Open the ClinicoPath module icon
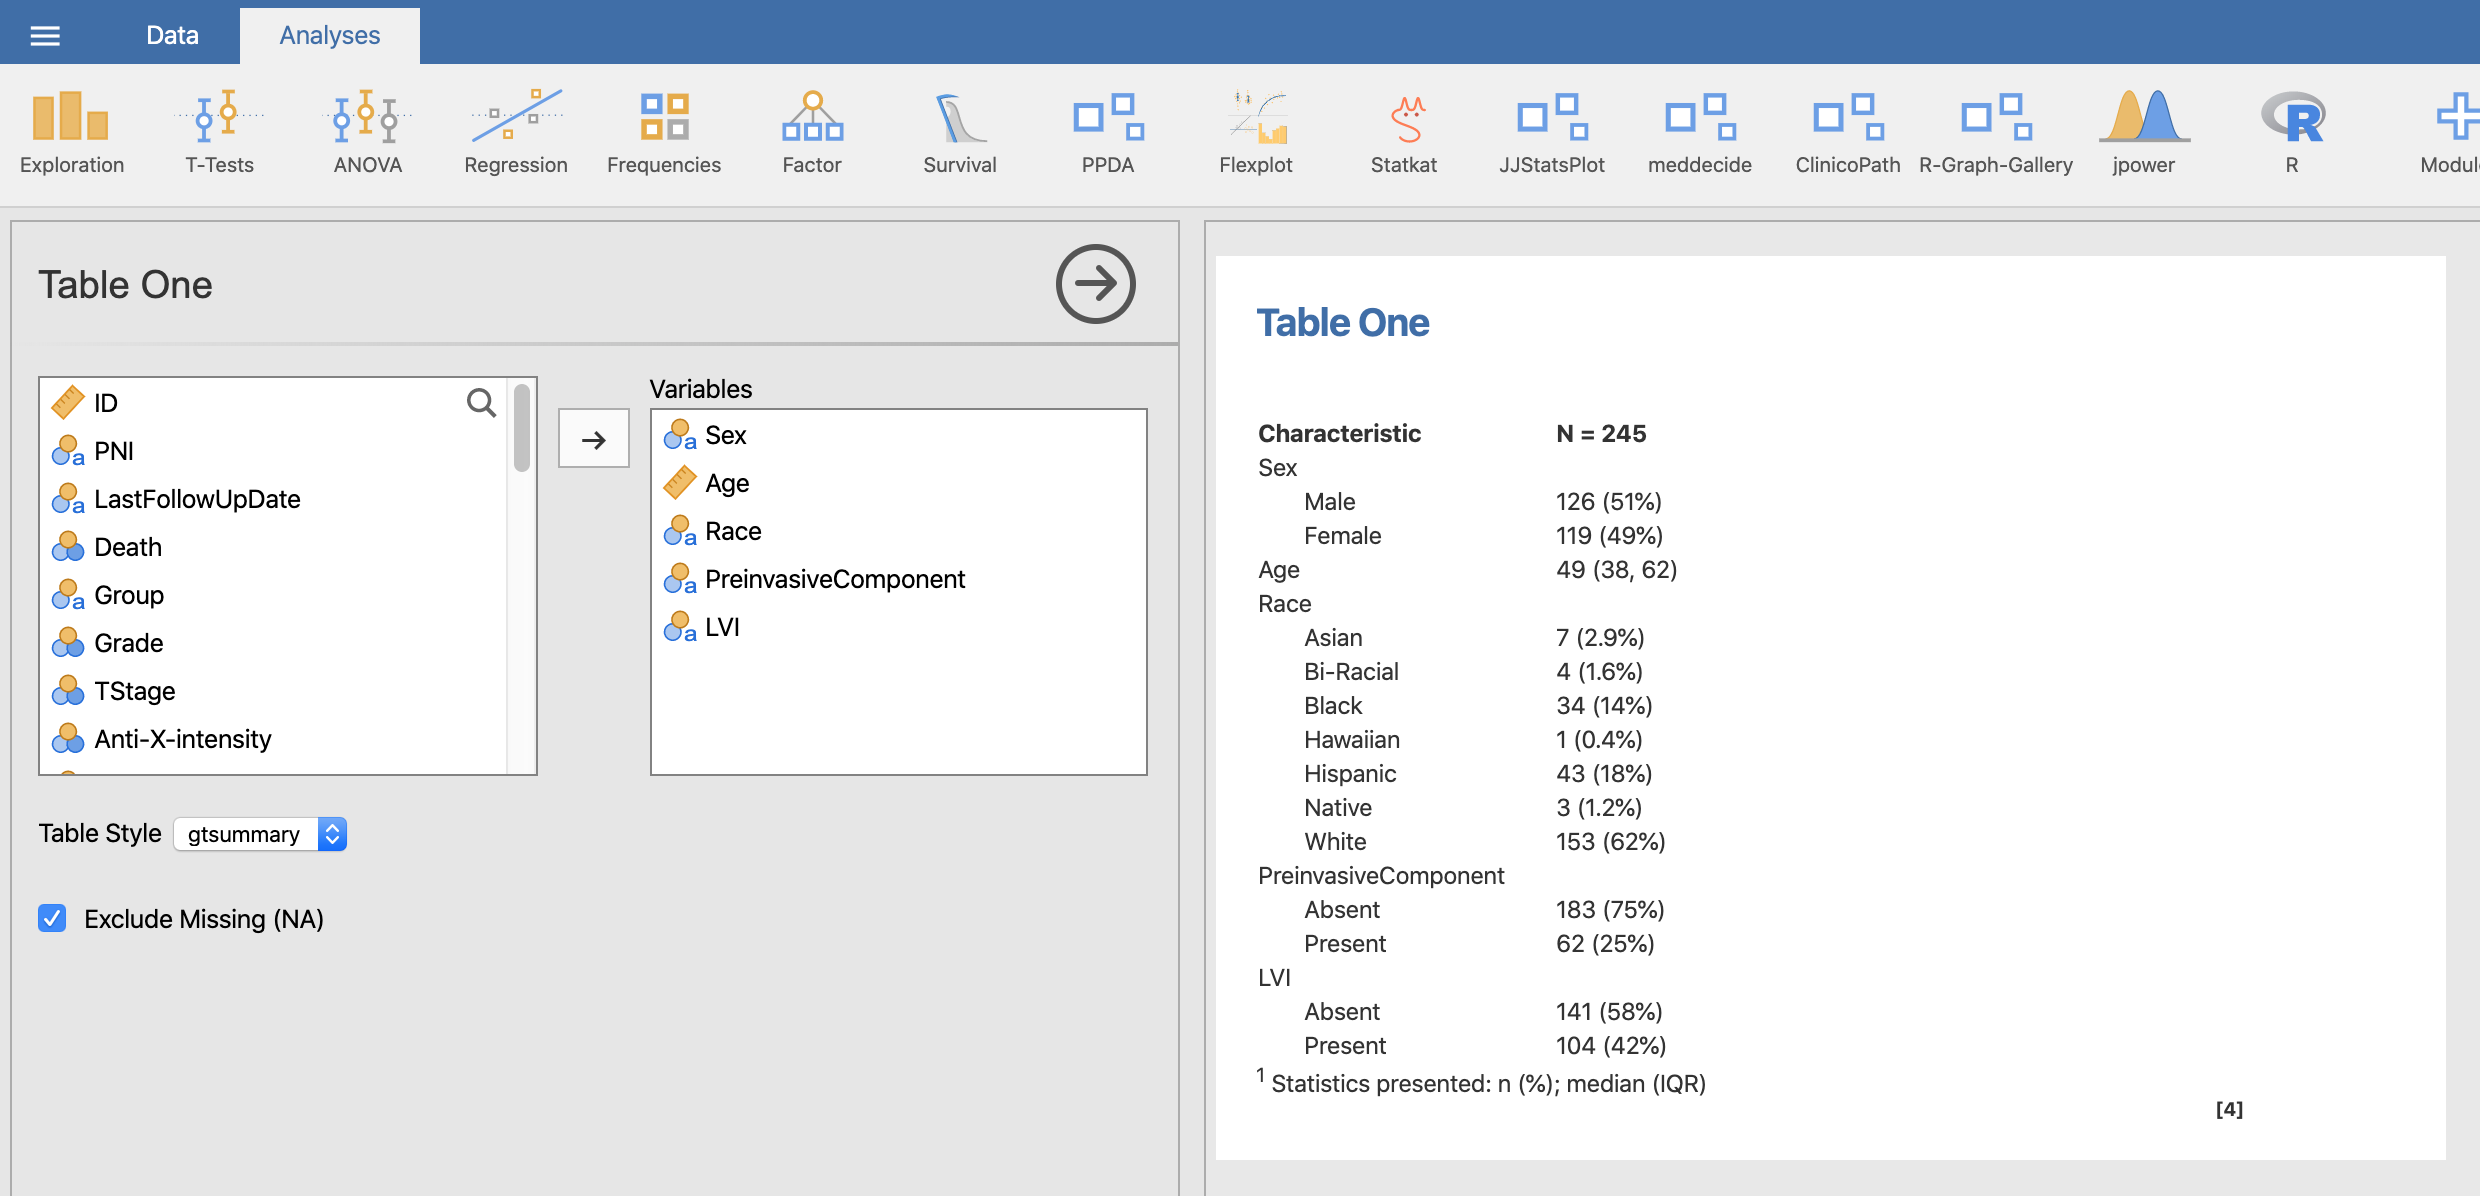This screenshot has width=2480, height=1196. 1846,130
